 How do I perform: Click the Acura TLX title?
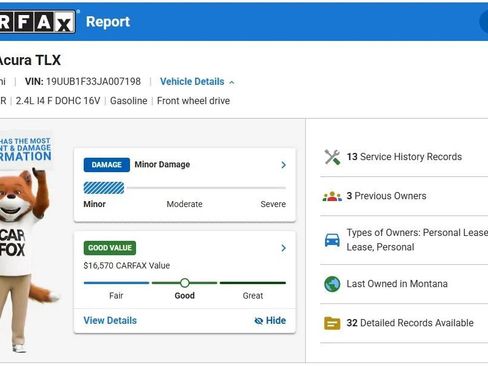[x=30, y=60]
